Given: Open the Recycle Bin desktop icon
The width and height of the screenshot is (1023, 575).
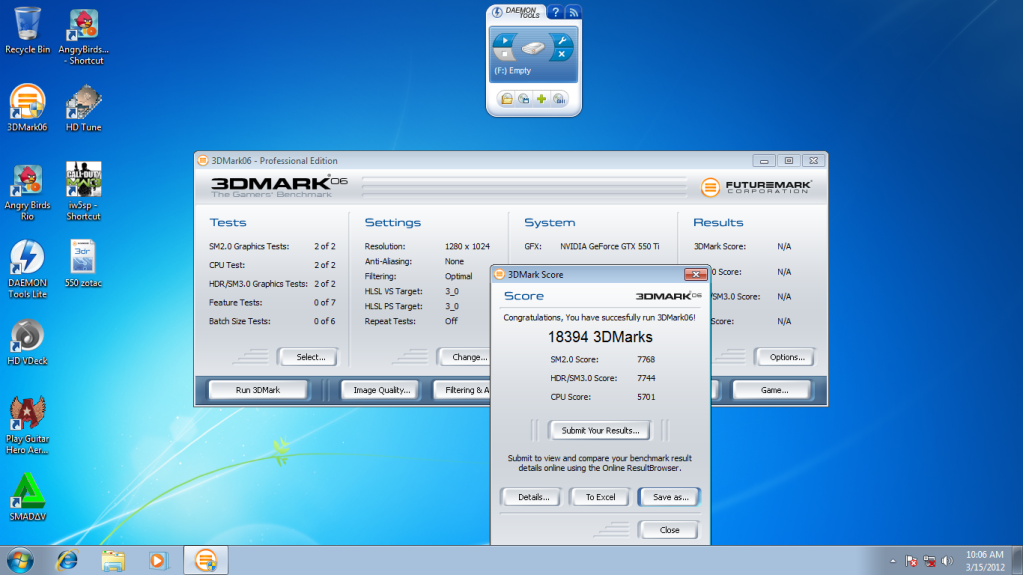Looking at the screenshot, I should pos(27,30).
